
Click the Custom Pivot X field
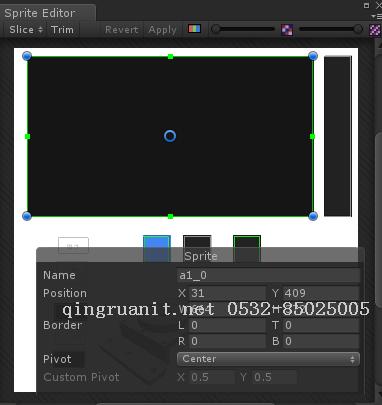pyautogui.click(x=212, y=377)
